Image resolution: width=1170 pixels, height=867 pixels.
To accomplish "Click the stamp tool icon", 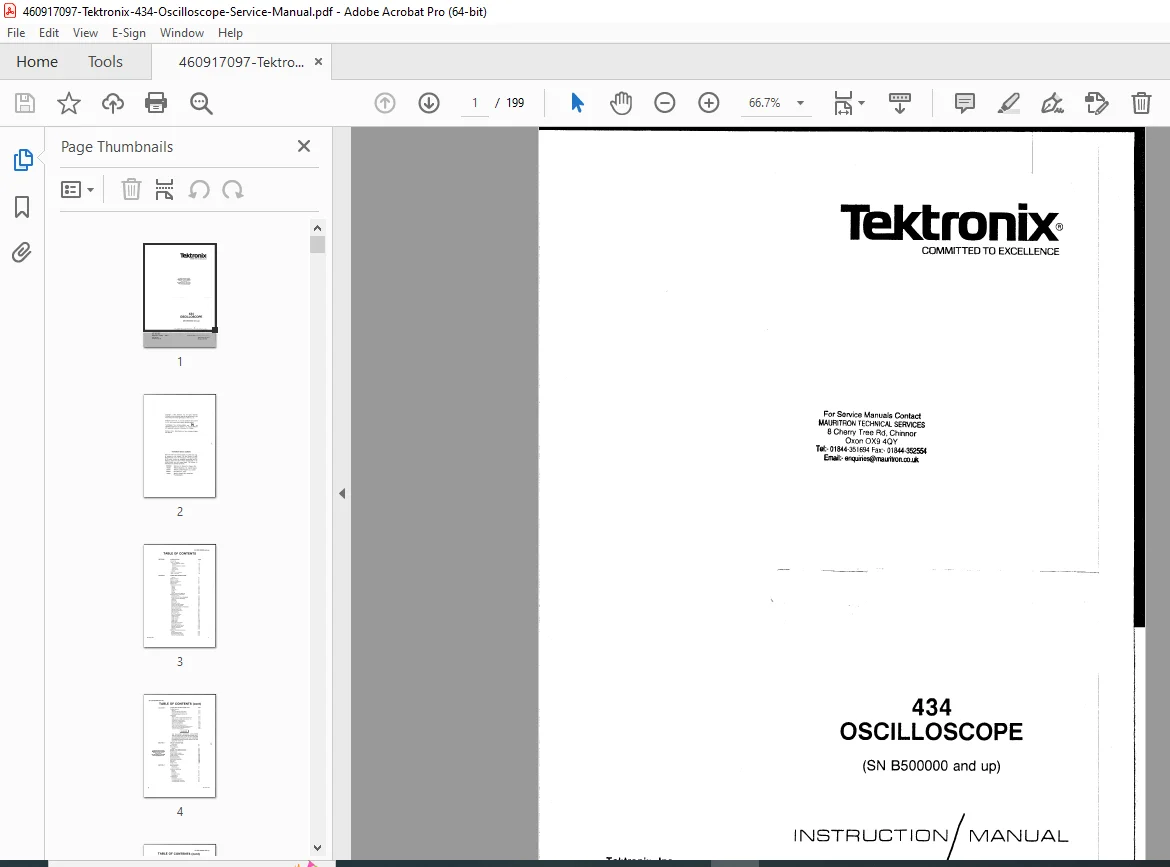I will 1097,103.
